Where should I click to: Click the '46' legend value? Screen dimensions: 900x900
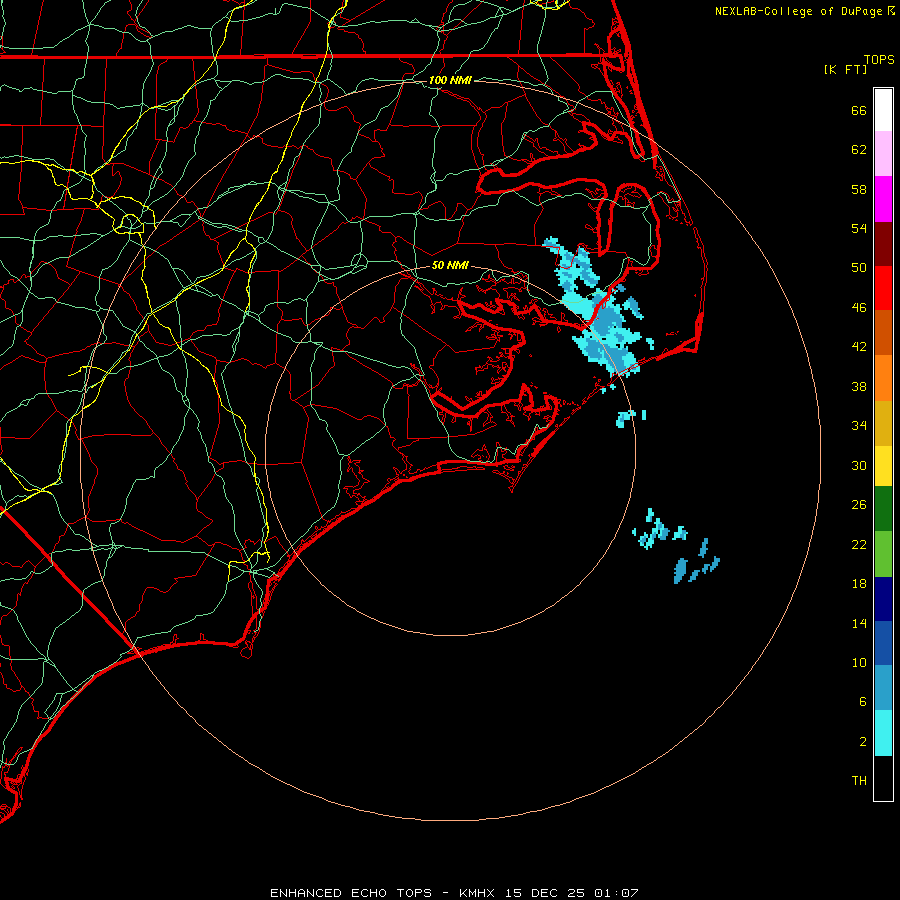859,307
